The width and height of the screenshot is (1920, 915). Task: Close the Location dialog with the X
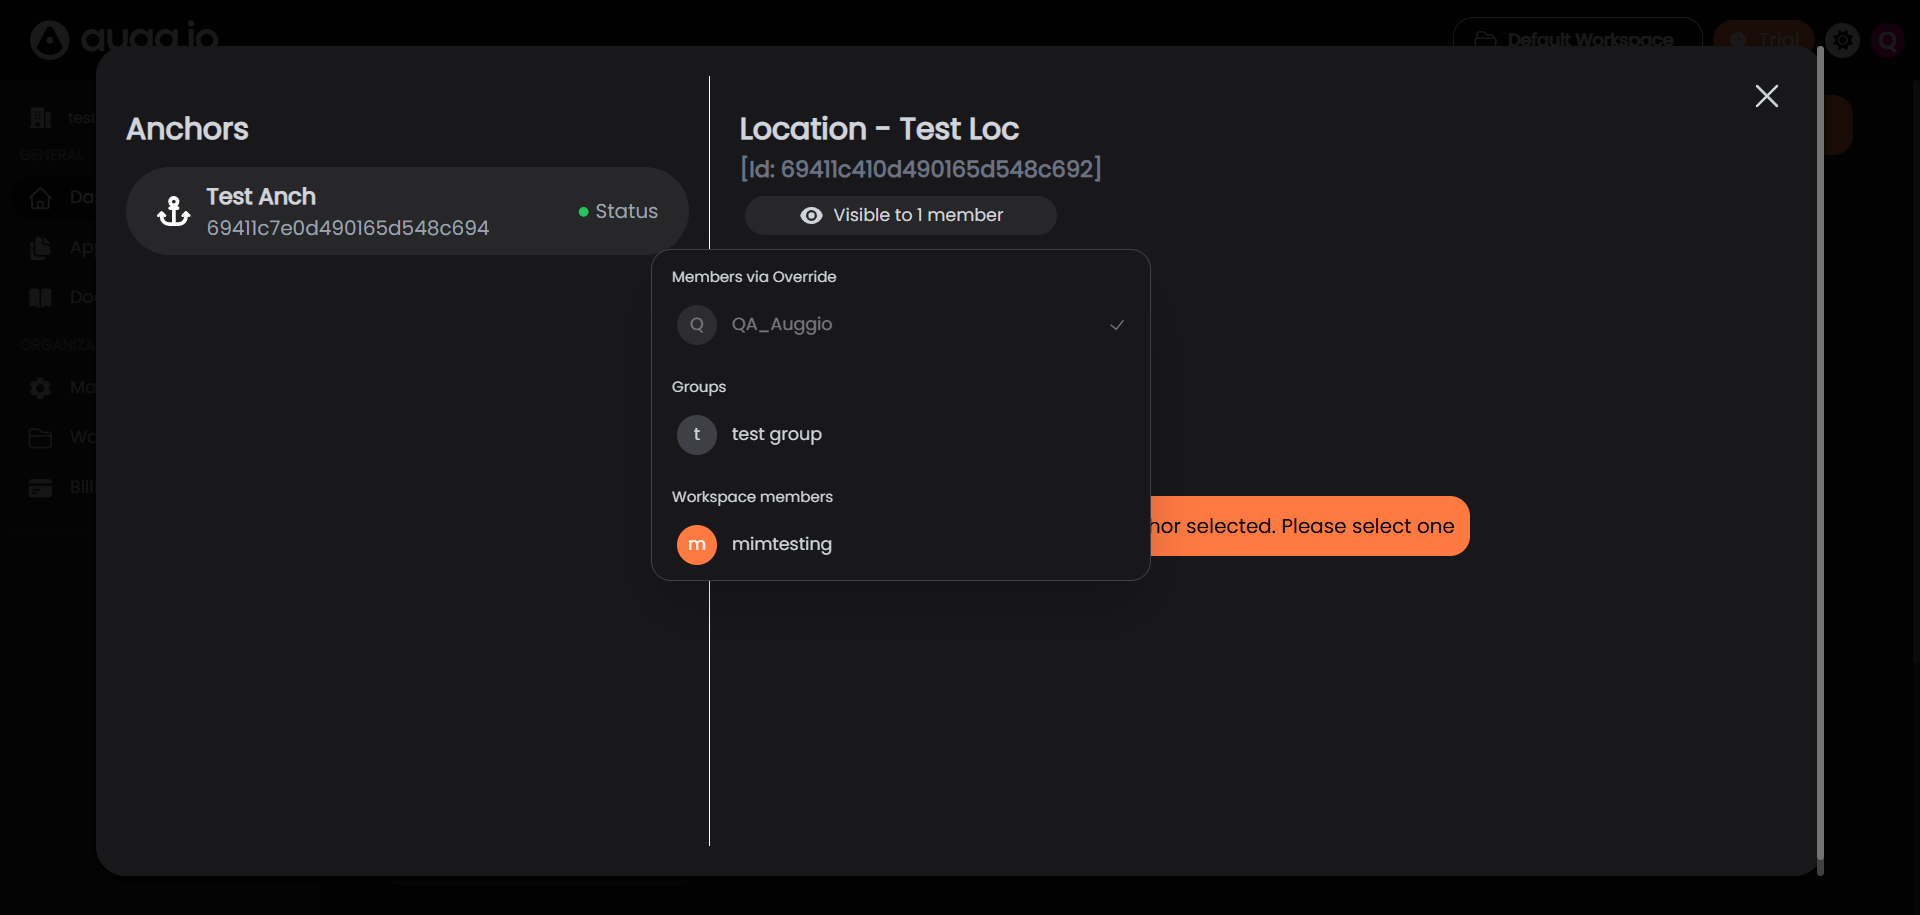(x=1767, y=96)
